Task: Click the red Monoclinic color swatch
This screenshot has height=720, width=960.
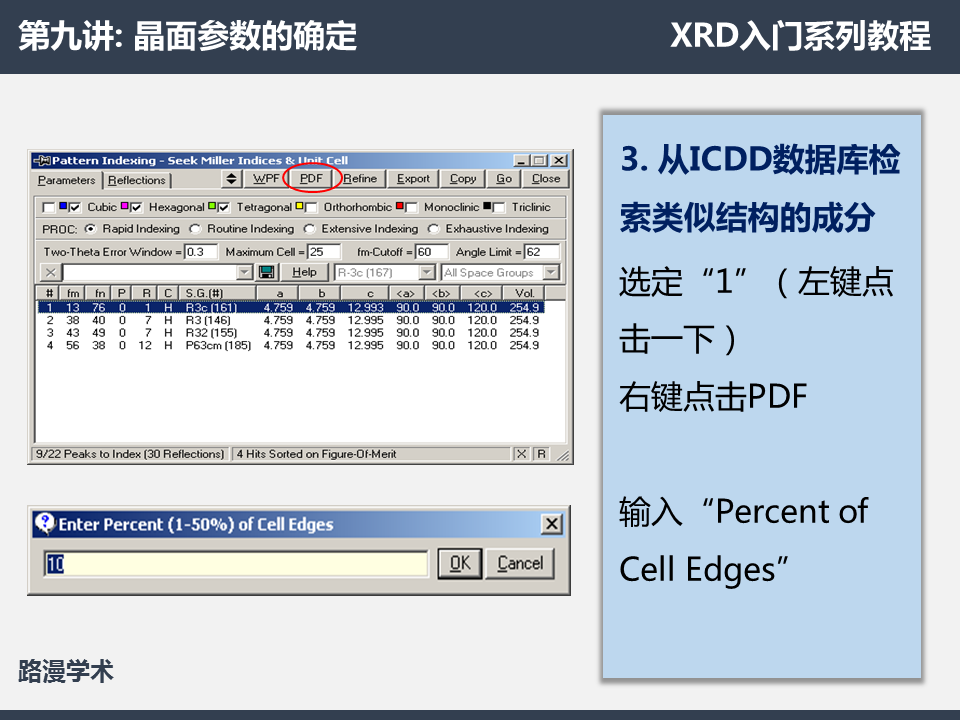Action: (x=400, y=206)
